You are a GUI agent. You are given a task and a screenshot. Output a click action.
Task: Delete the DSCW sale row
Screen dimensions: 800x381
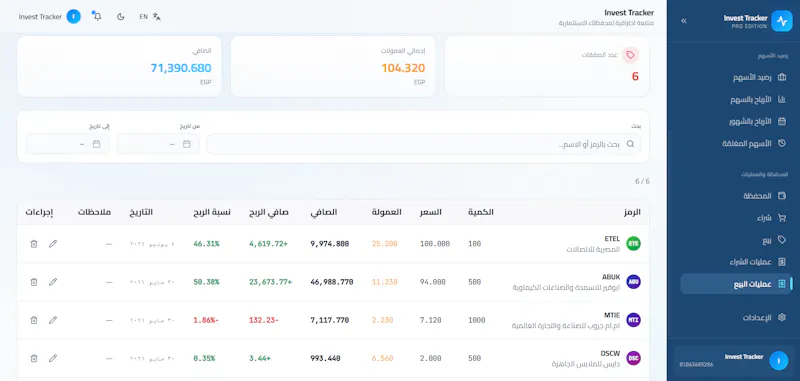tap(34, 359)
